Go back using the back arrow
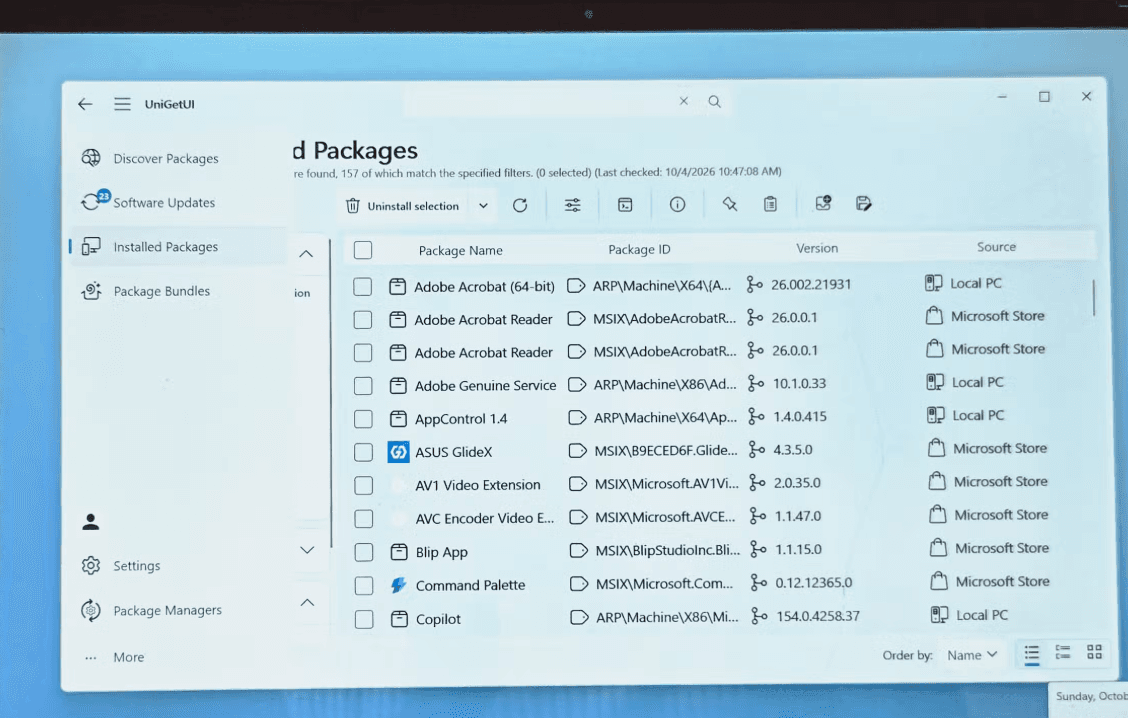 pyautogui.click(x=86, y=104)
